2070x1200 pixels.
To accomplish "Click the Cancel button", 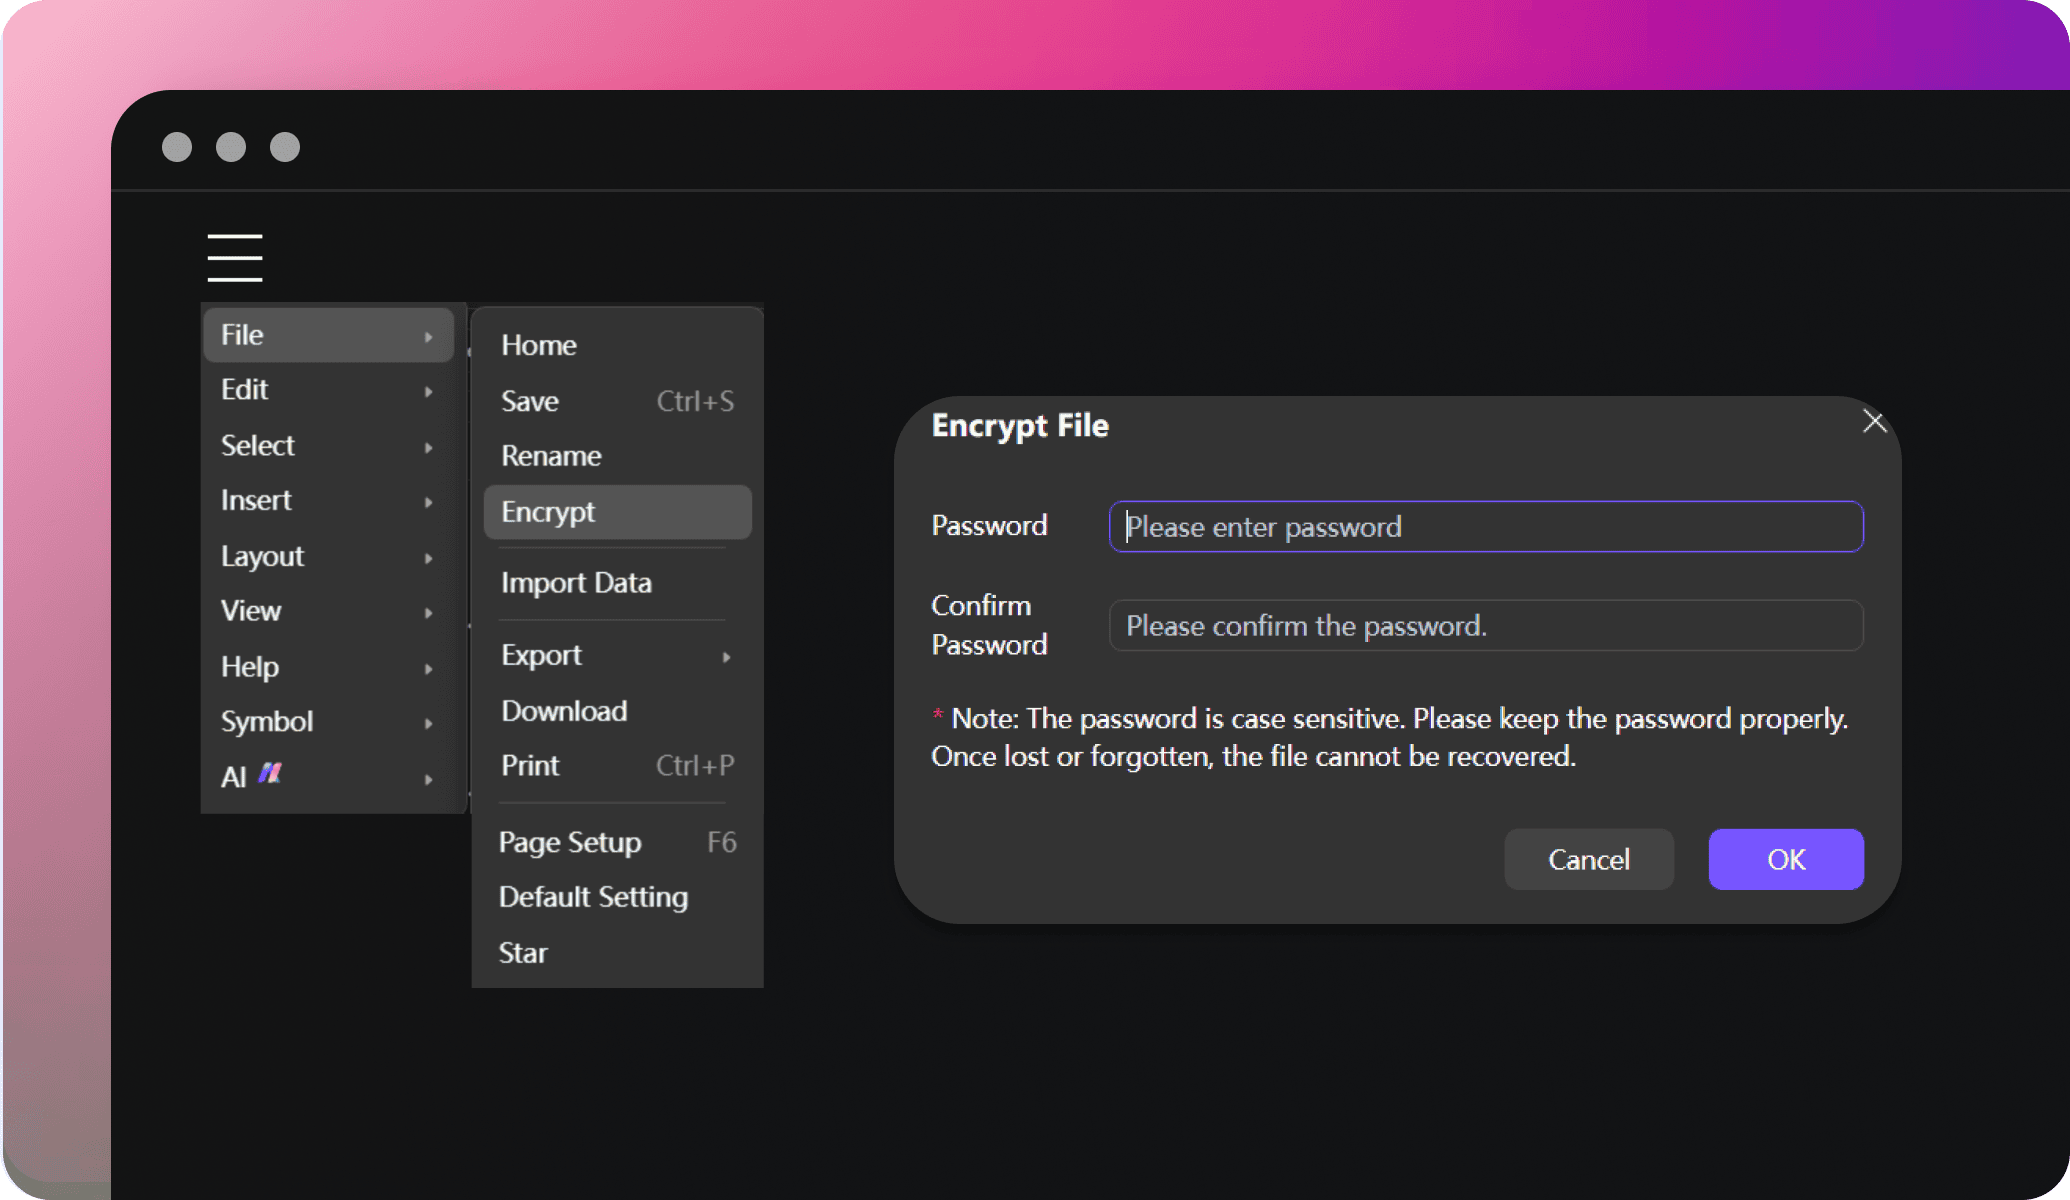I will [x=1590, y=859].
